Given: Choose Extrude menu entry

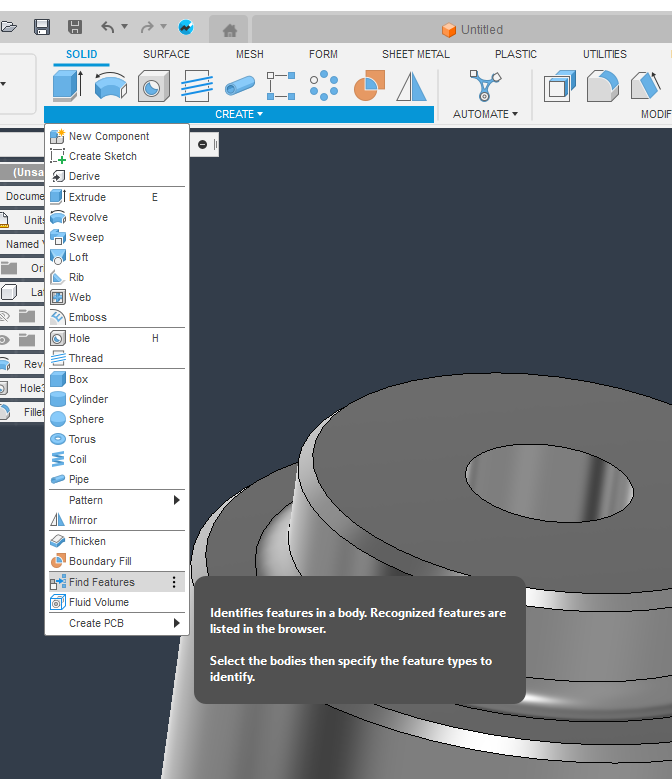Looking at the screenshot, I should (117, 197).
